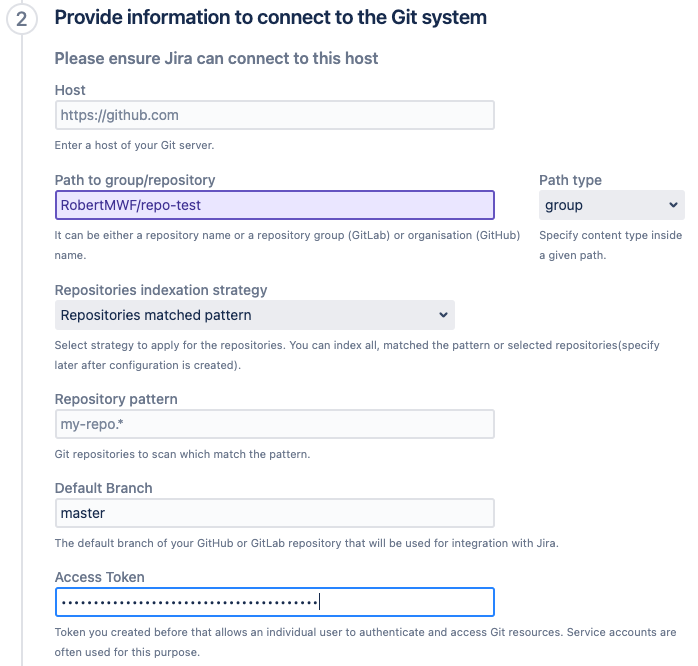This screenshot has height=666, width=698.
Task: Click the 'Enter a host of your Git server' hint
Action: click(x=134, y=145)
